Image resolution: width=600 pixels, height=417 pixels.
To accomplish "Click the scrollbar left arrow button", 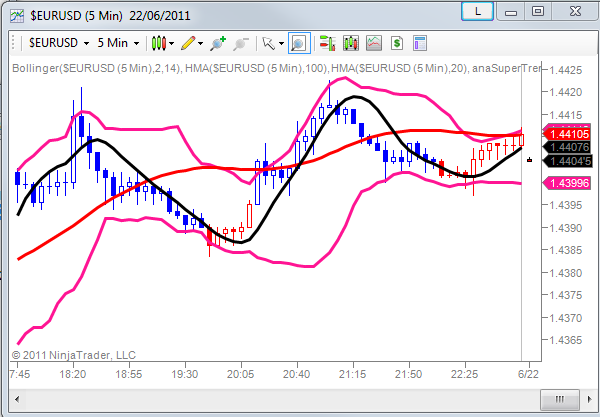I will pos(17,399).
